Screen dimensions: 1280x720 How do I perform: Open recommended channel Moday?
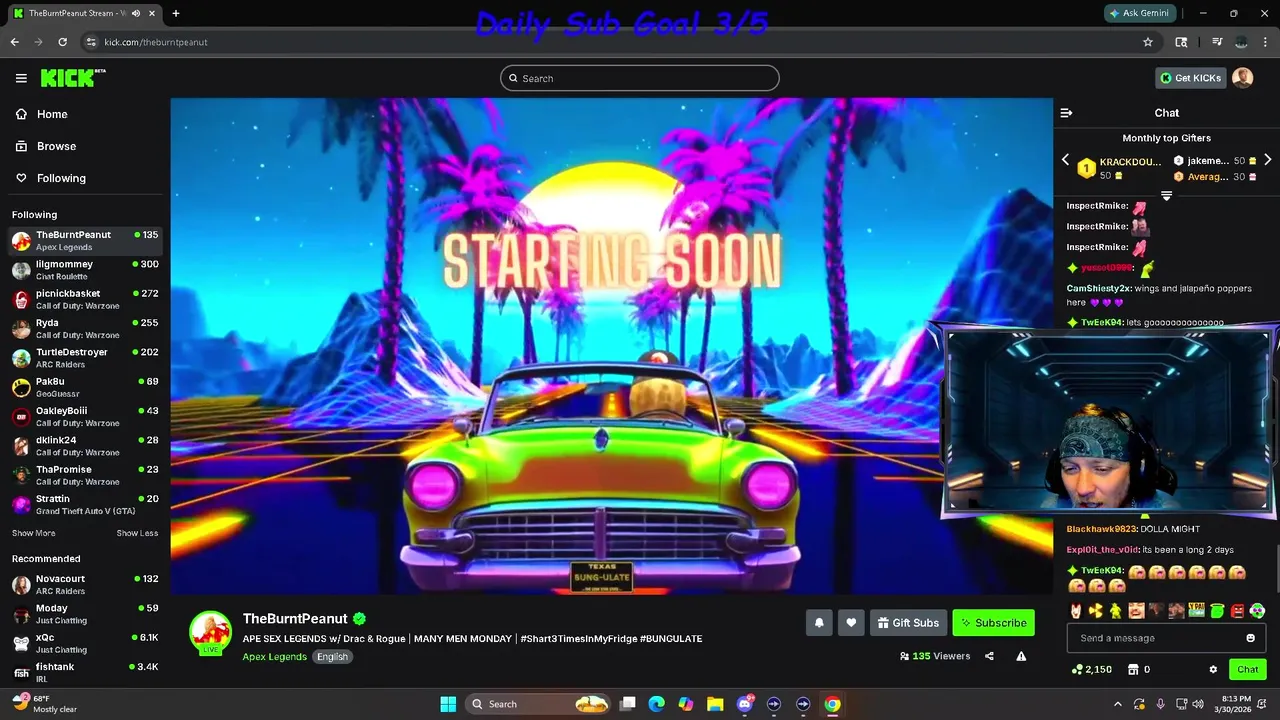point(85,613)
